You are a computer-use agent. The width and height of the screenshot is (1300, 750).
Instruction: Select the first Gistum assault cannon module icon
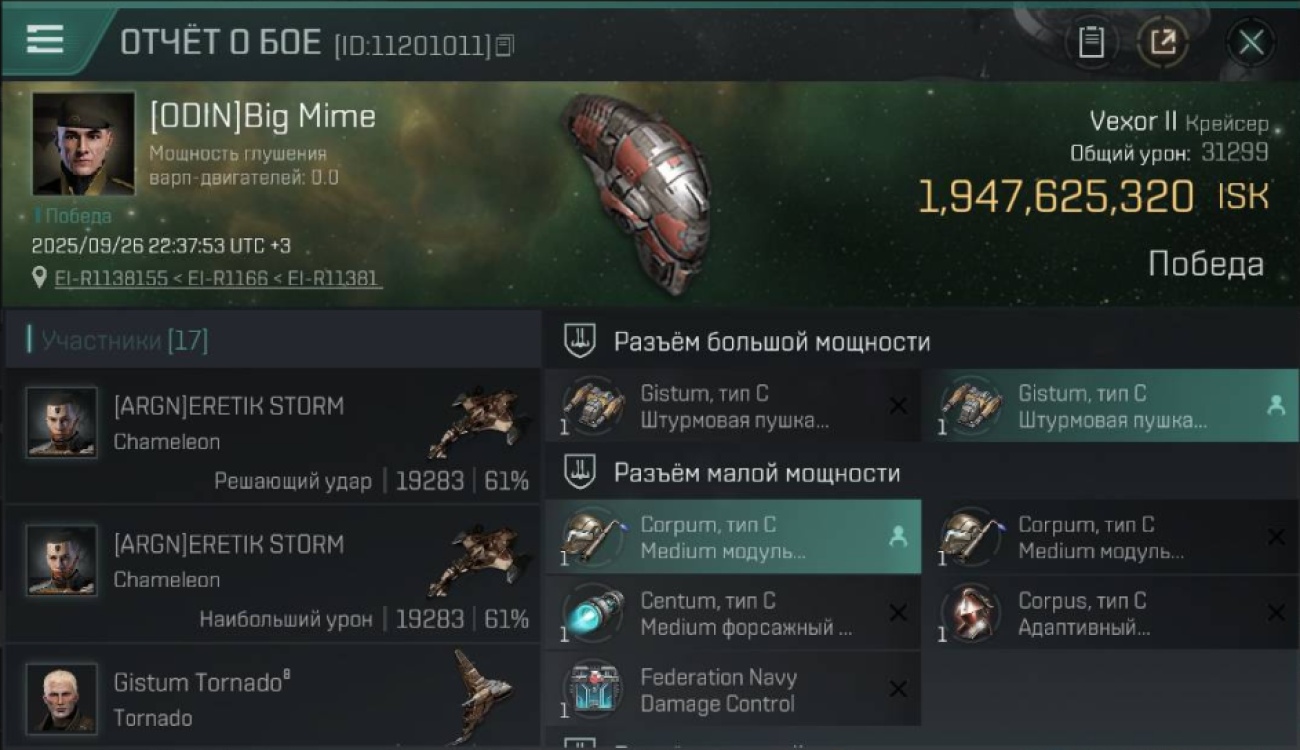592,407
